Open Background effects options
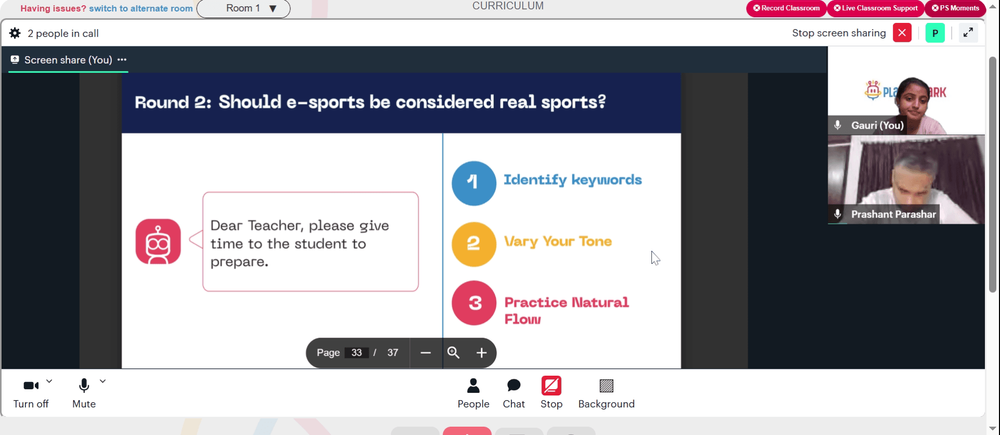 tap(607, 394)
